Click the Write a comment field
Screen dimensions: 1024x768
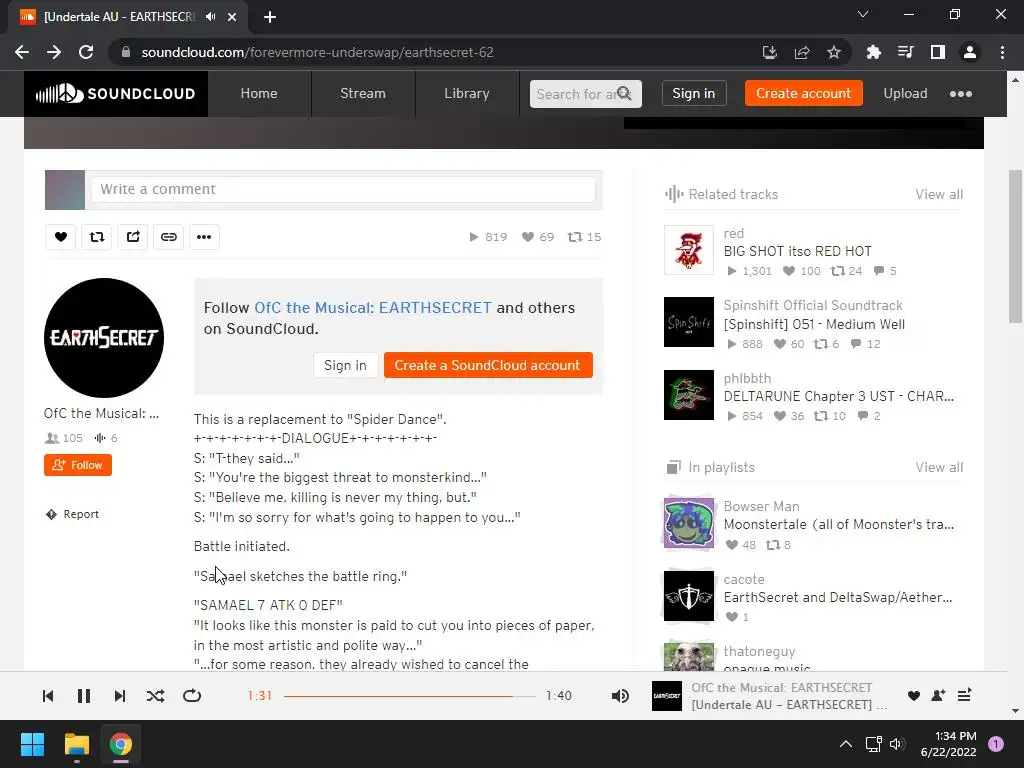point(343,189)
